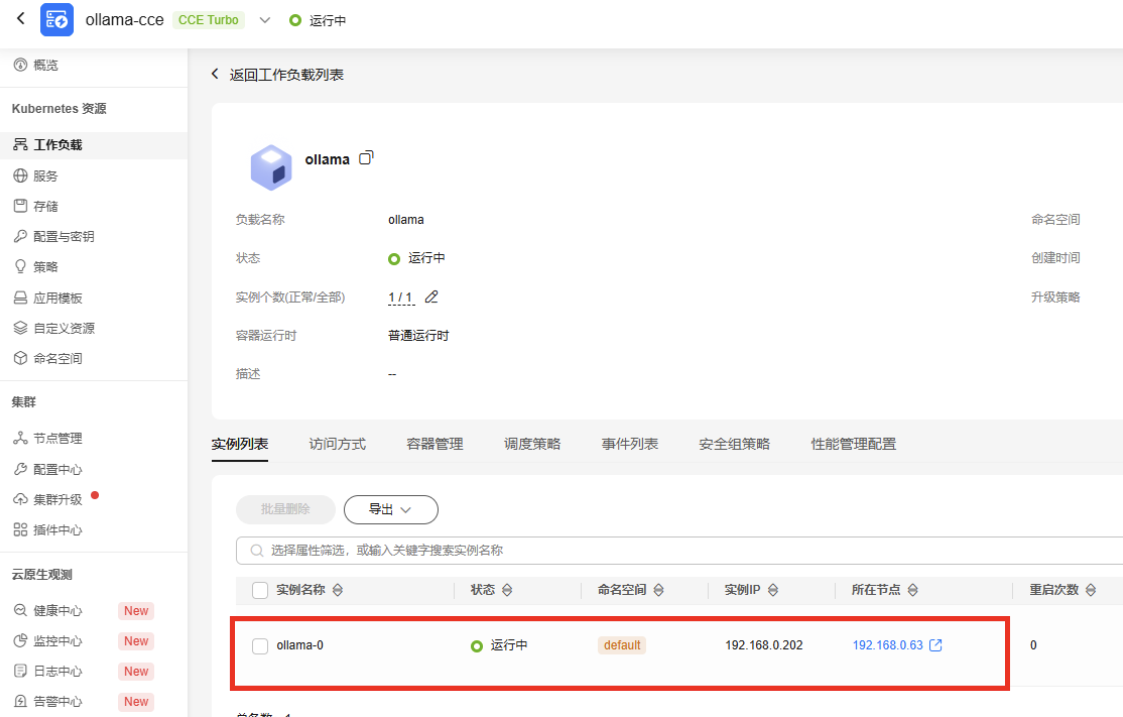The image size is (1123, 717).
Task: Click the 应用模板 icon
Action: pos(20,298)
